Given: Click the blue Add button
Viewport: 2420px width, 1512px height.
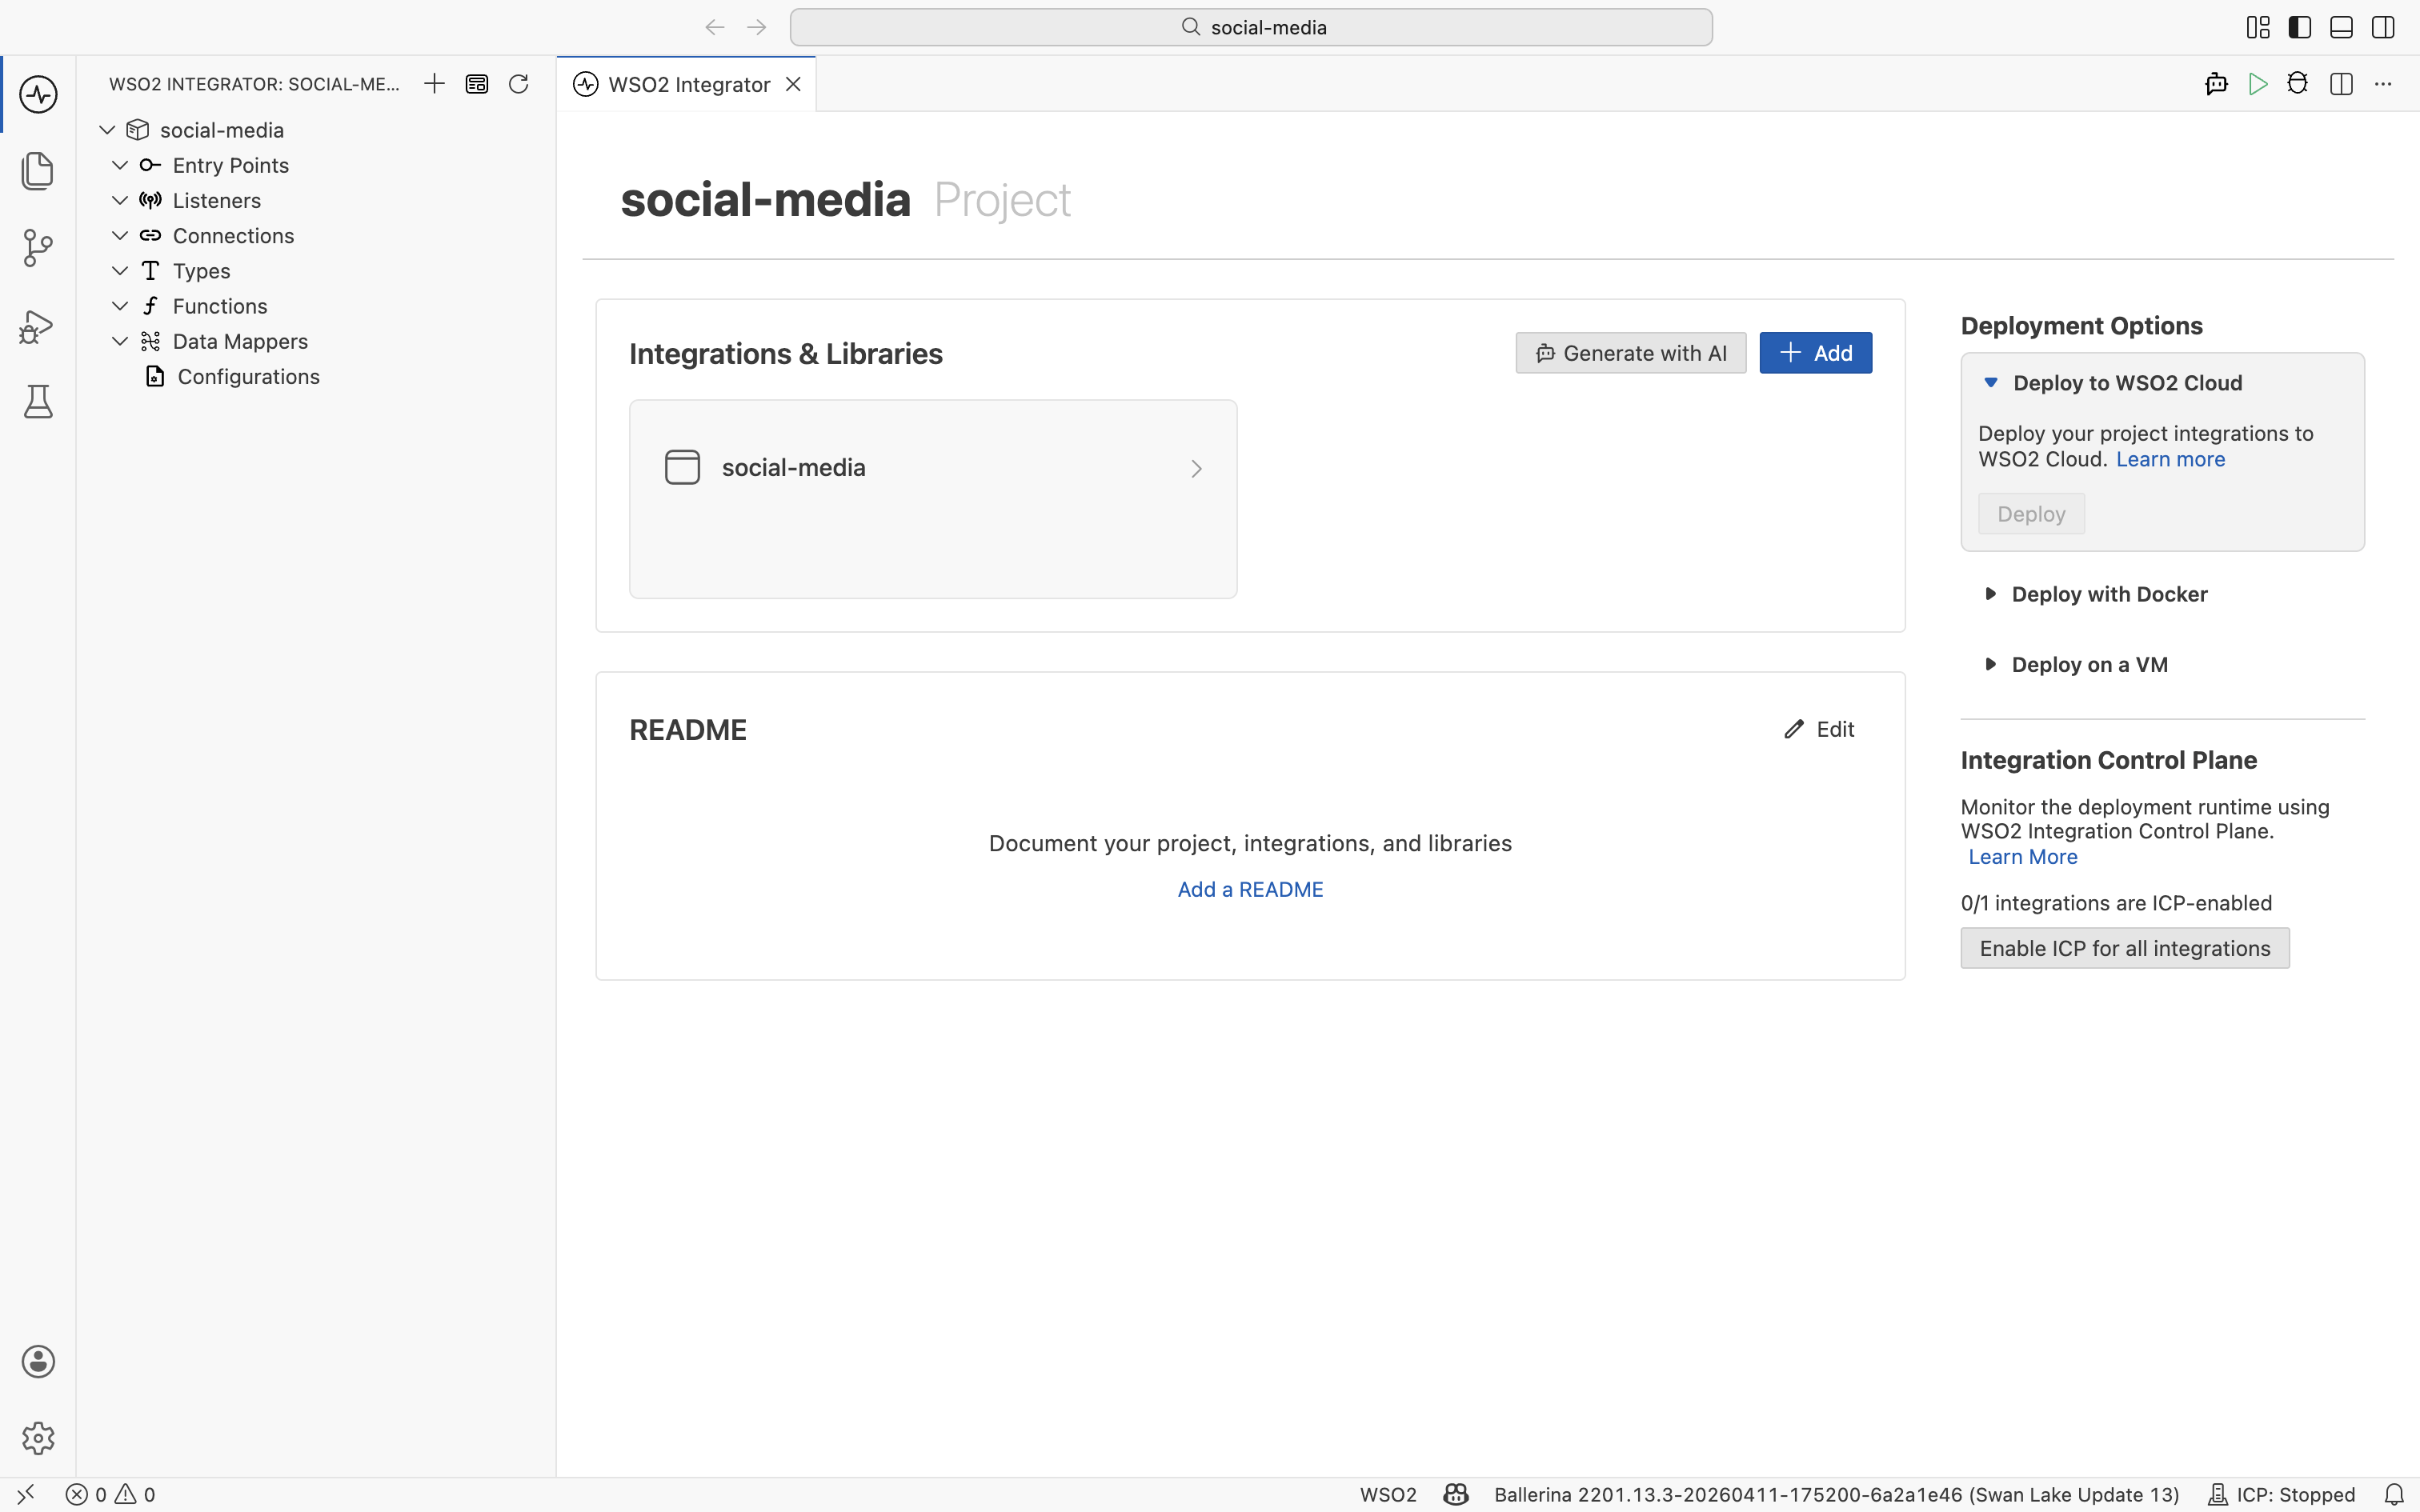Looking at the screenshot, I should (1816, 353).
